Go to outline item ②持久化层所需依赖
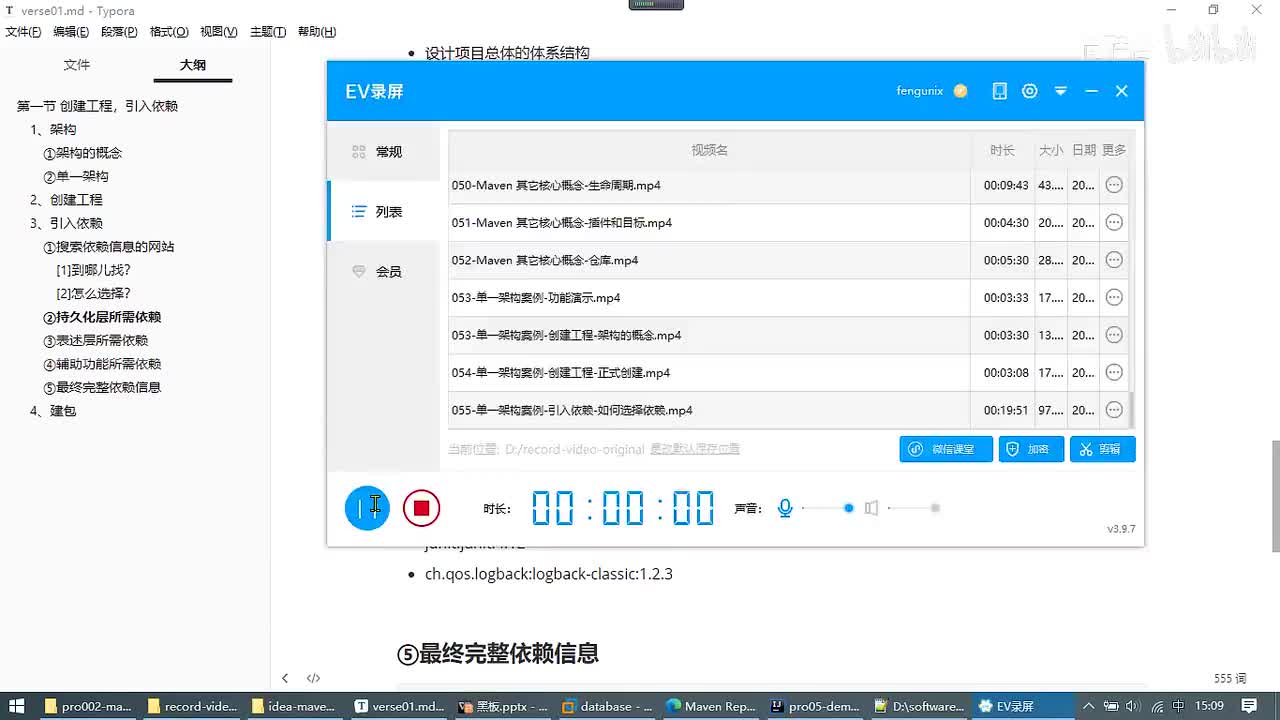This screenshot has width=1280, height=720. click(102, 317)
